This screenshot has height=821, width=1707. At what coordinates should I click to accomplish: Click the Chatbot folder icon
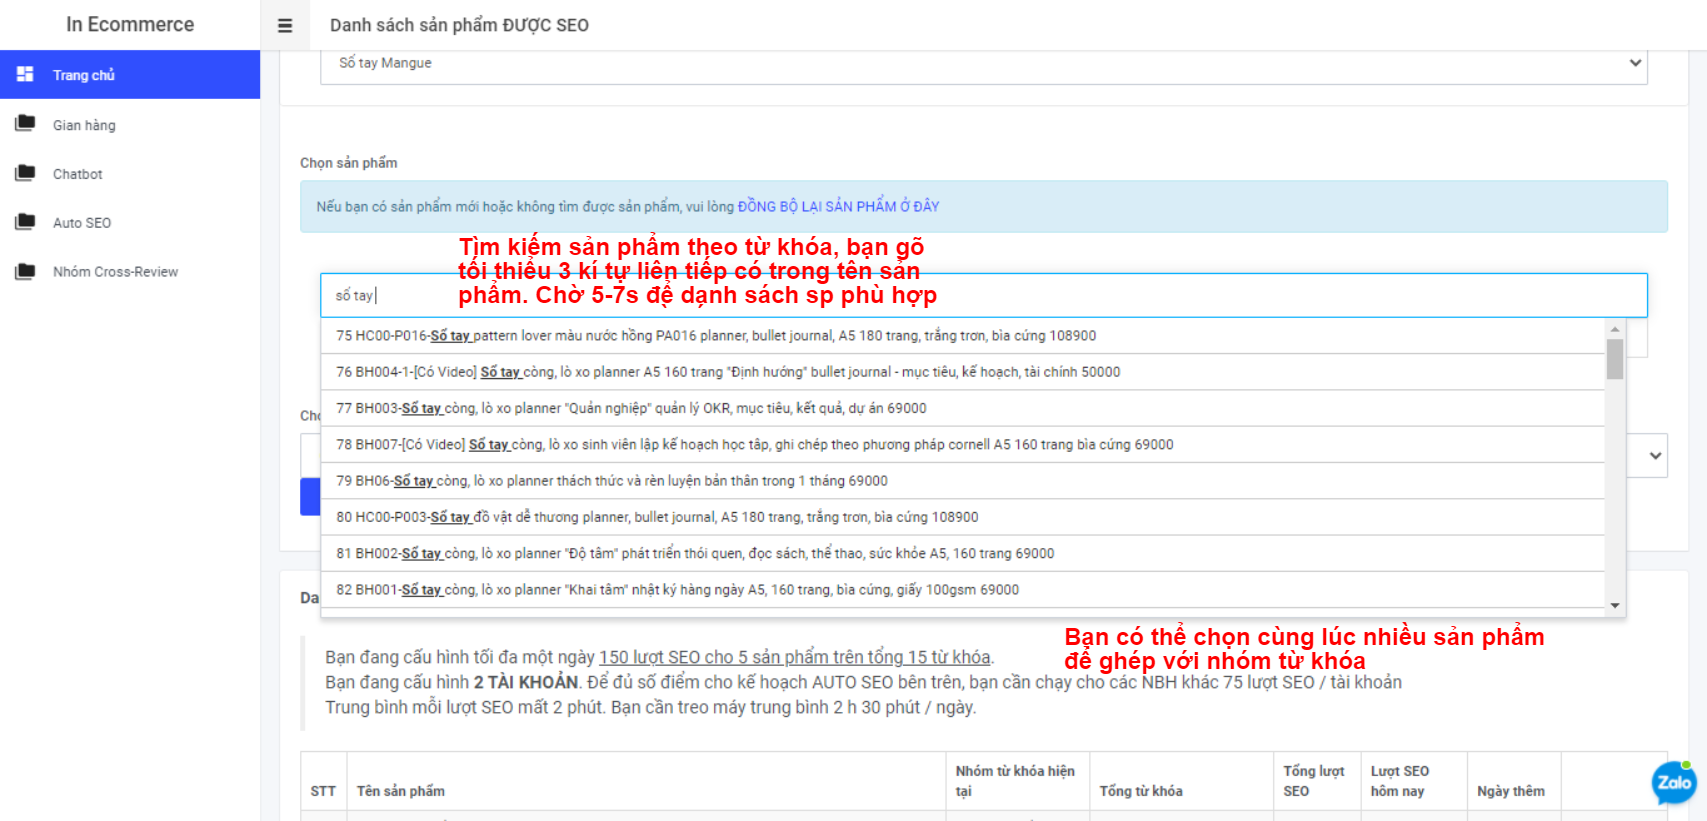coord(25,172)
